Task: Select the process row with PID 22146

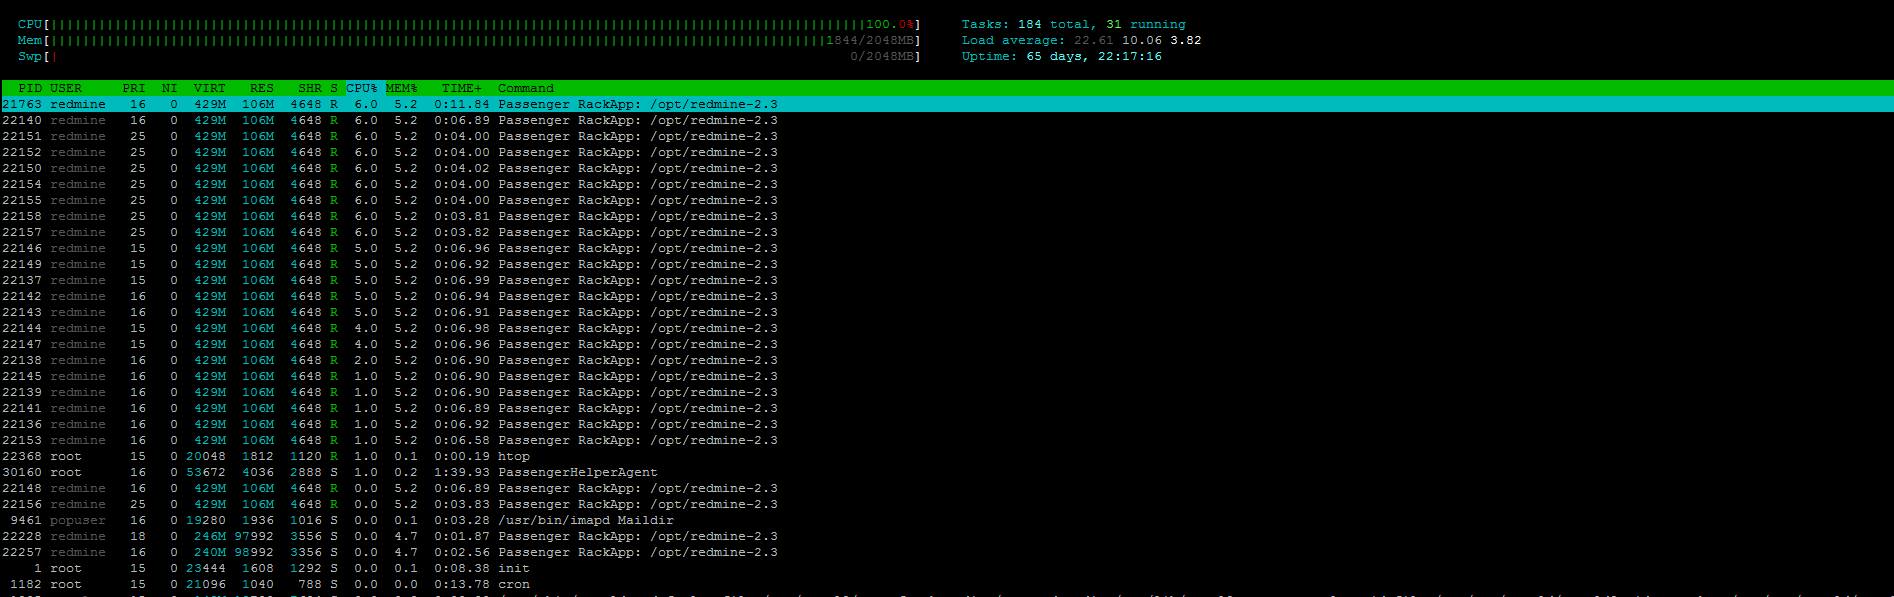Action: (947, 248)
